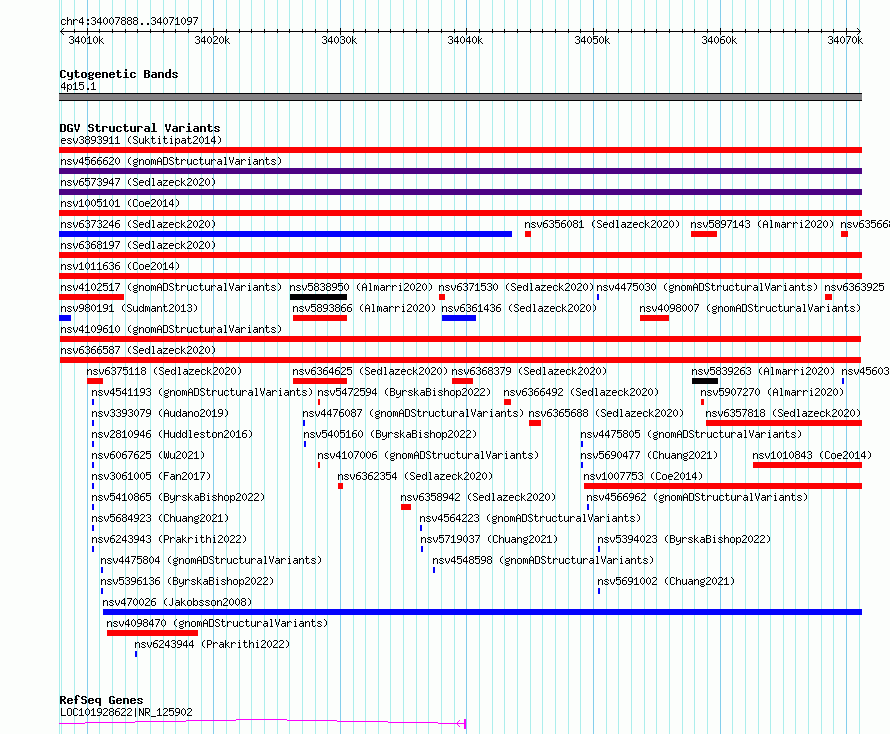Select nsv5839263 (Almarri2020) label
This screenshot has height=734, width=890.
(x=763, y=371)
